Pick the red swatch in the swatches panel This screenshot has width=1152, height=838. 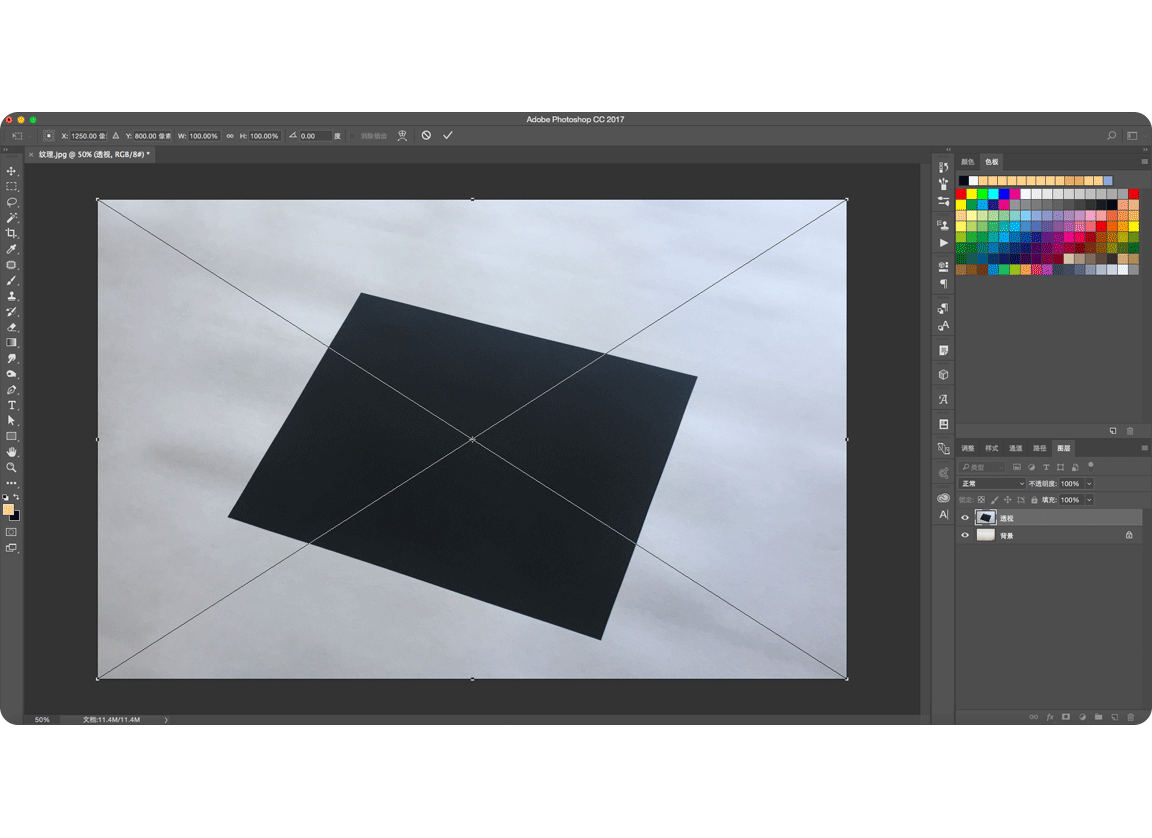(x=961, y=194)
